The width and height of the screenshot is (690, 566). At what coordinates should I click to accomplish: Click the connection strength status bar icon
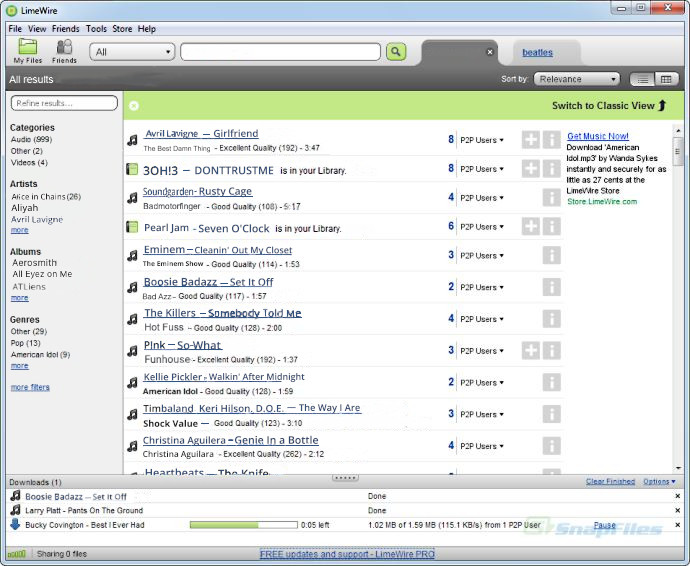click(17, 554)
